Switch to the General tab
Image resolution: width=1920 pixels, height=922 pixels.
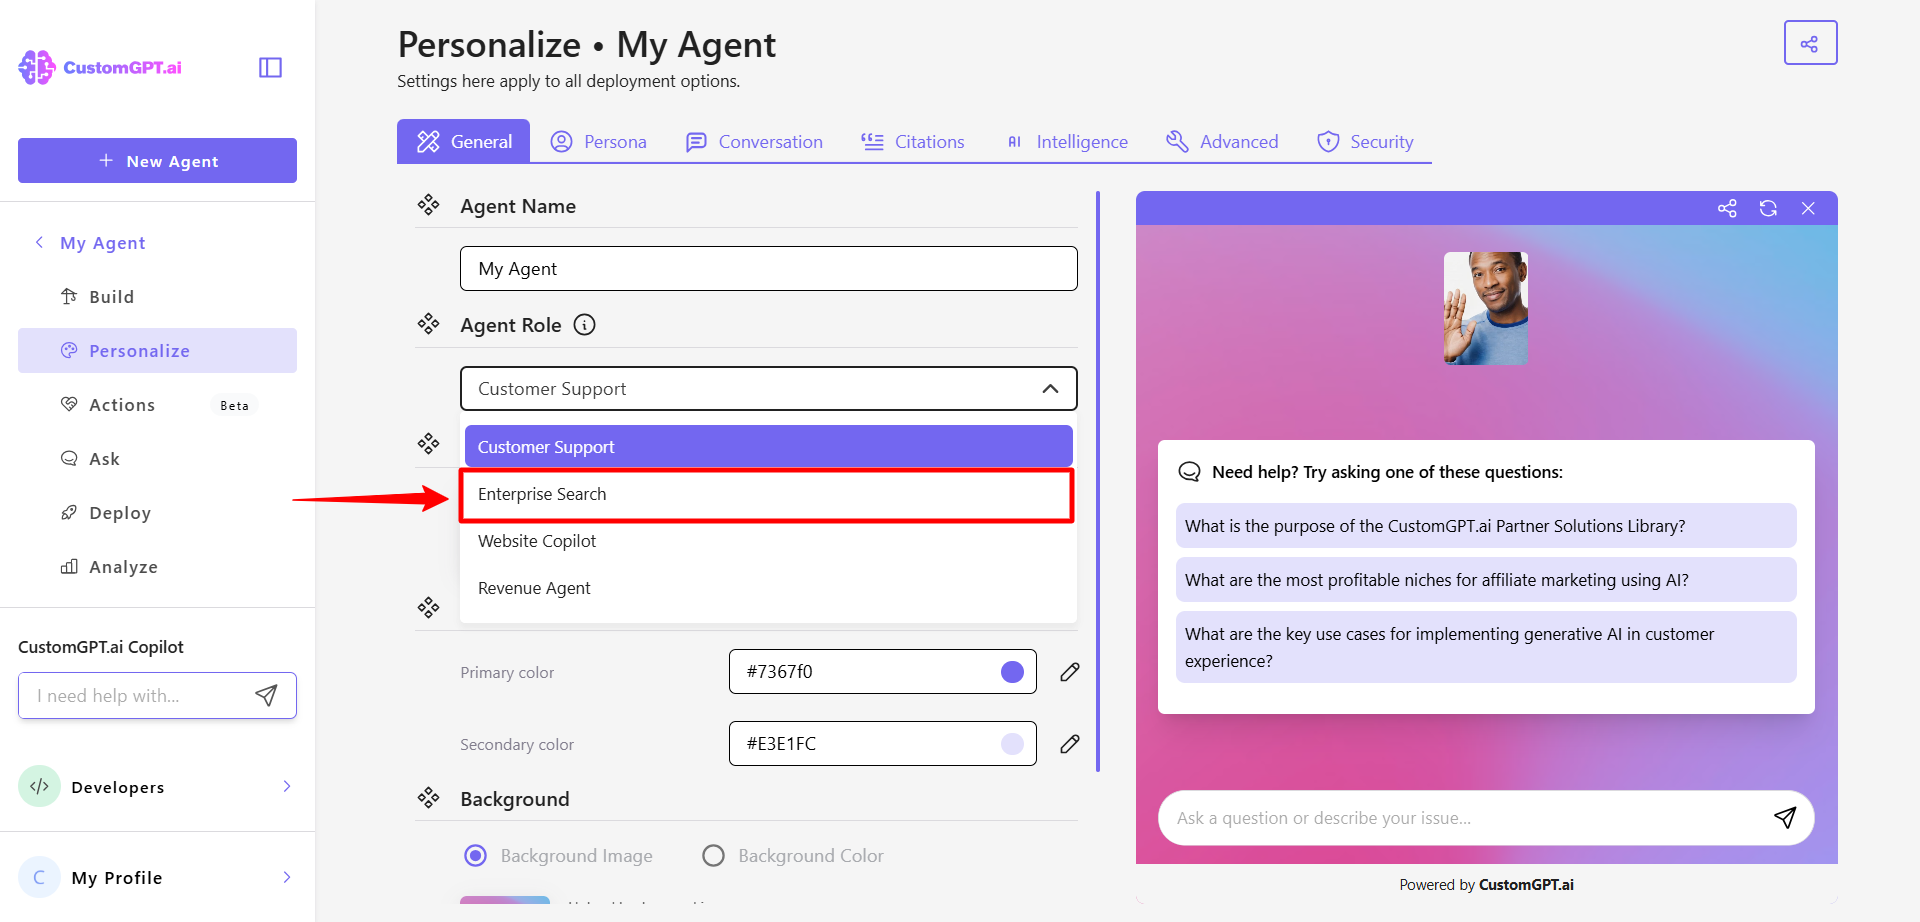[x=464, y=141]
